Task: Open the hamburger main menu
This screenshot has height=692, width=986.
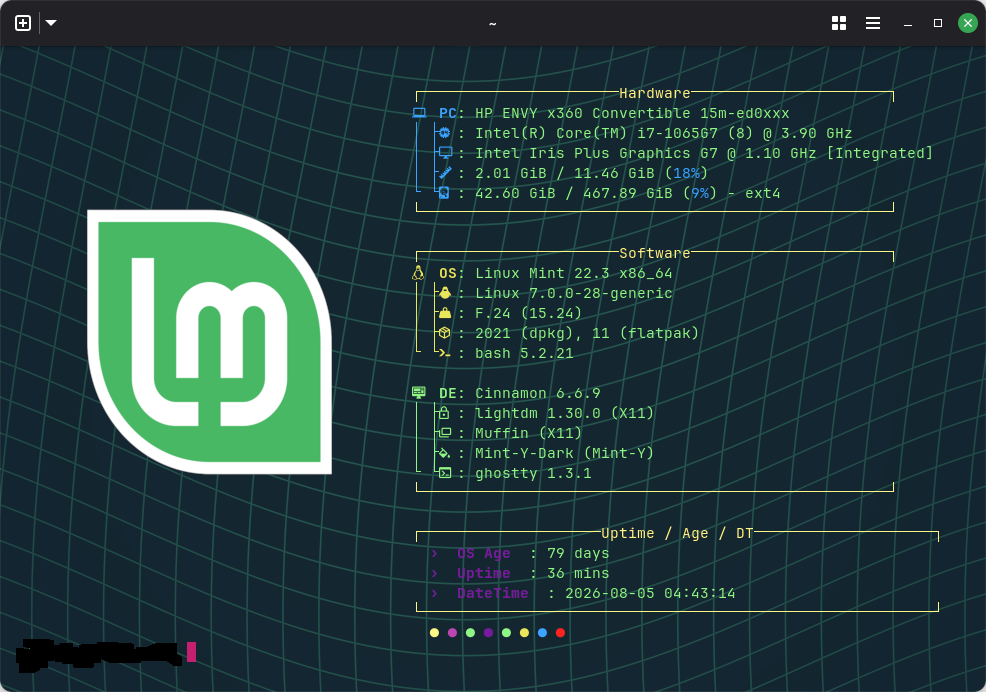Action: [x=873, y=23]
